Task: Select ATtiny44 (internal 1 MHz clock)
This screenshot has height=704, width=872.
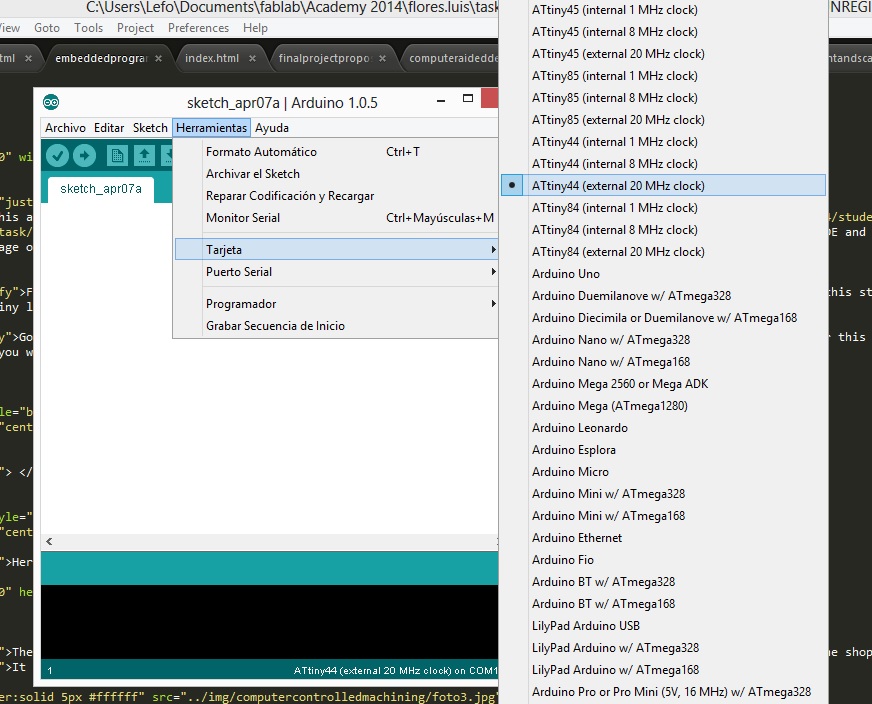Action: click(663, 142)
